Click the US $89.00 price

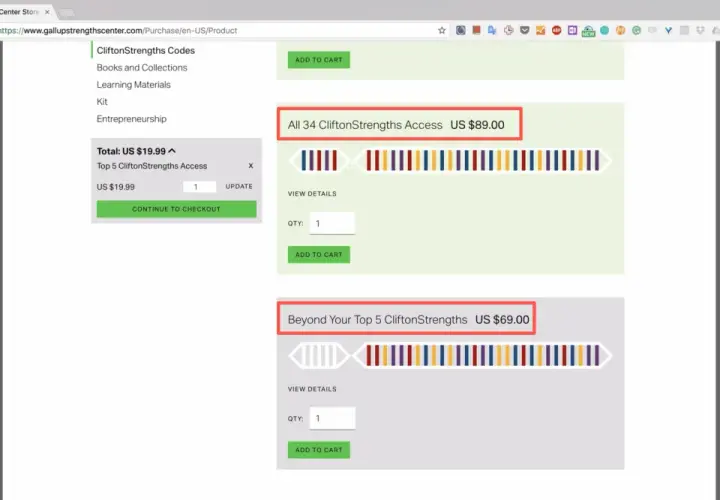[x=477, y=125]
